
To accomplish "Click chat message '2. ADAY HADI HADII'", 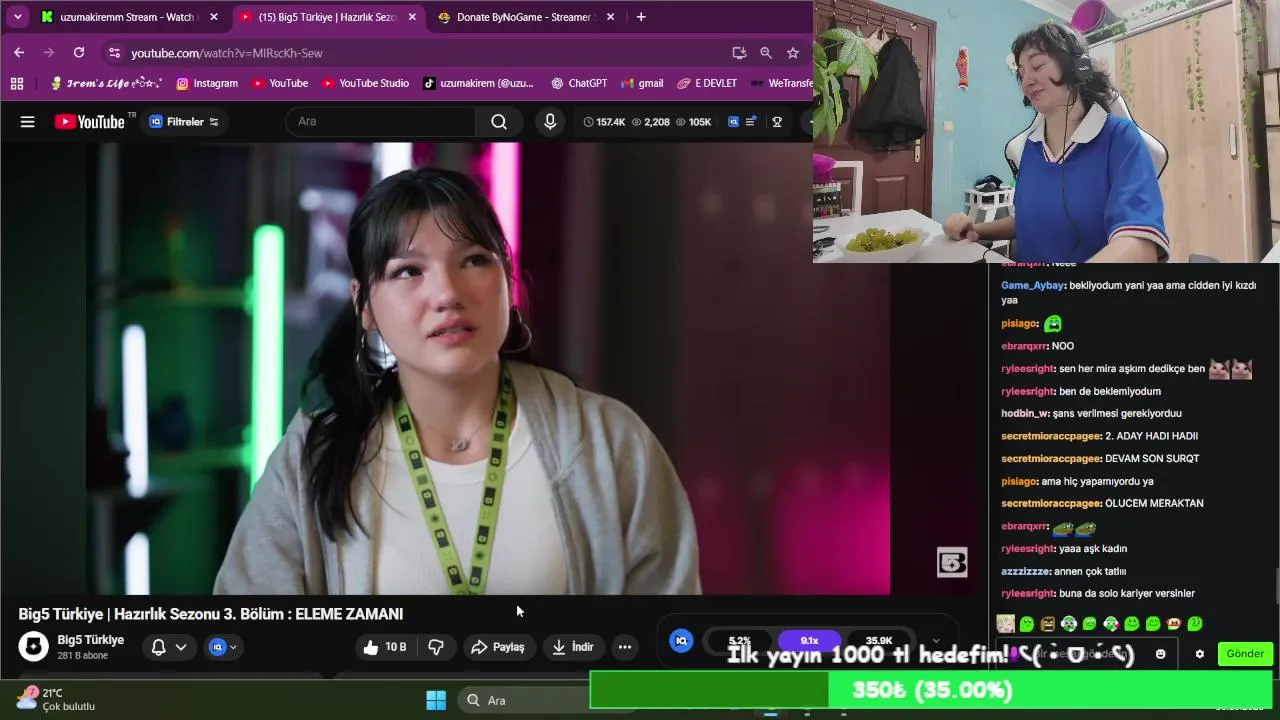I will [x=1151, y=436].
